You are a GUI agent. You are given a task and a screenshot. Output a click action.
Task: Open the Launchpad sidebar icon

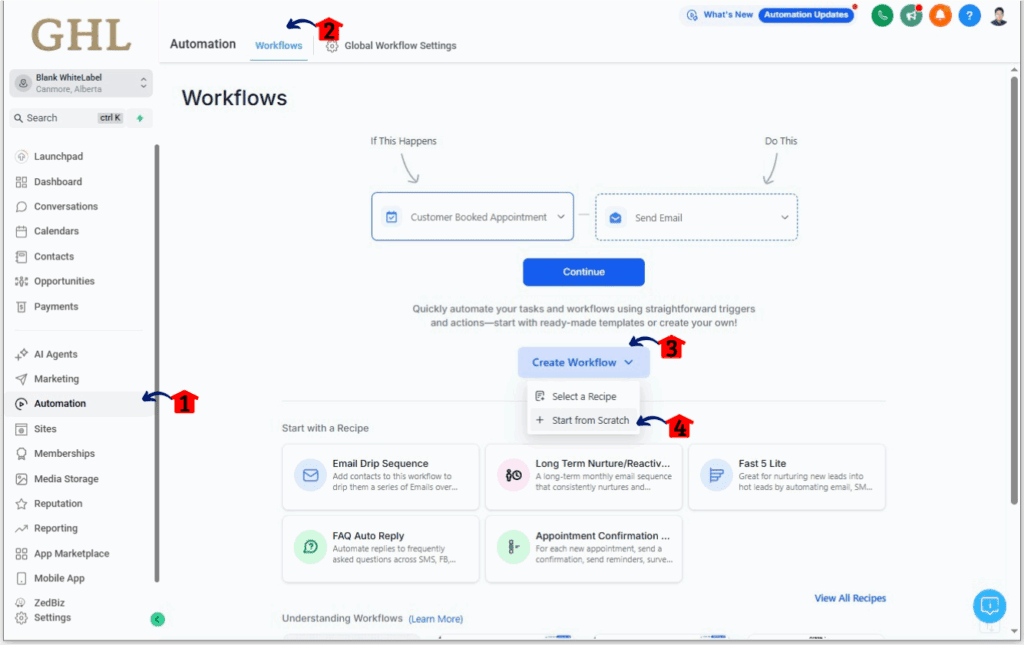click(22, 157)
